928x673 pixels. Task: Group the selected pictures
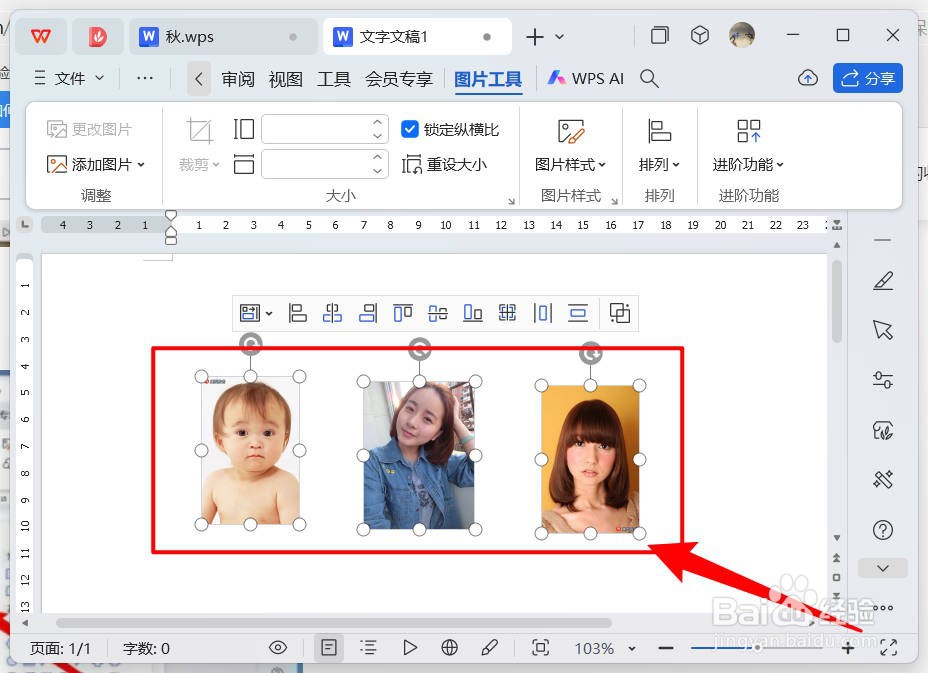click(620, 313)
